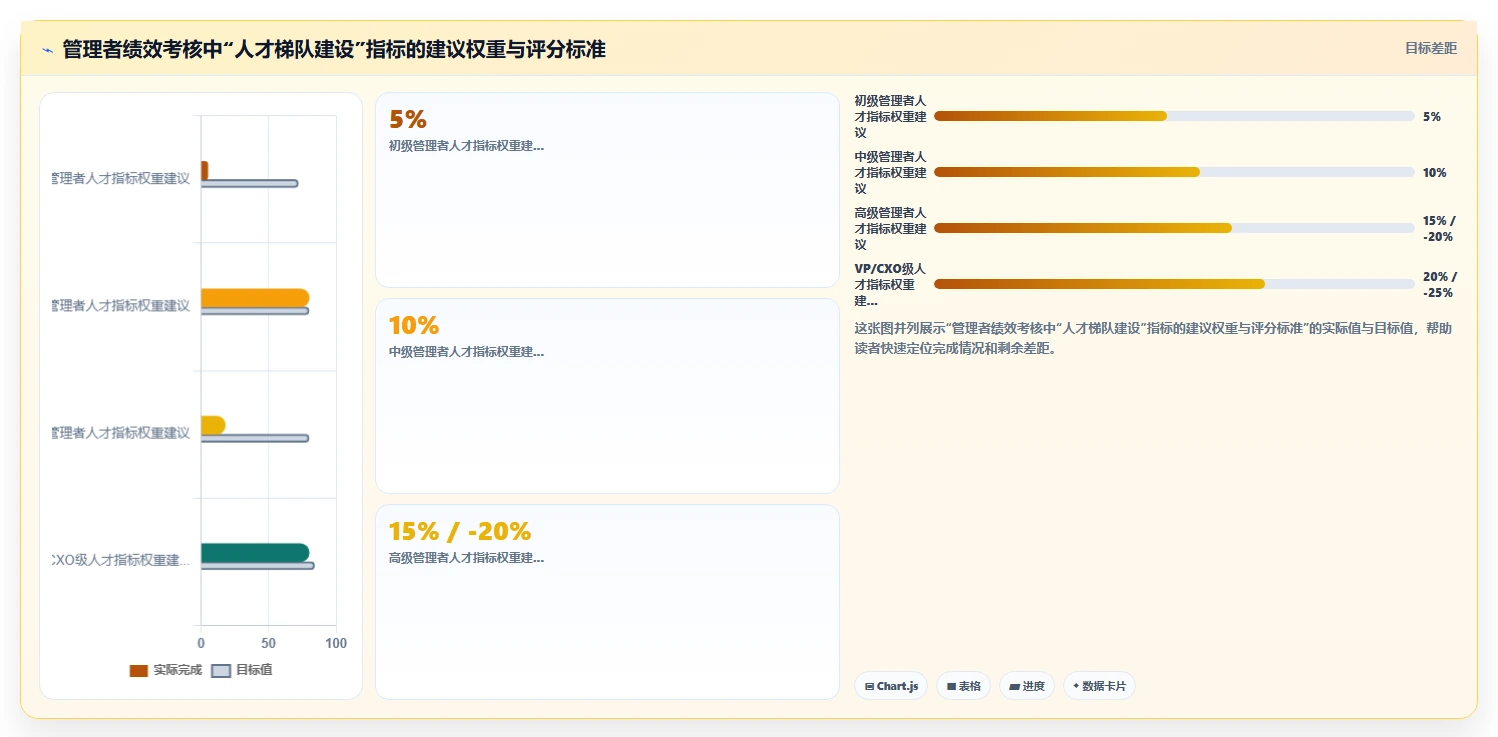
Task: Click the 初级管理者 progress bar
Action: pos(1174,116)
